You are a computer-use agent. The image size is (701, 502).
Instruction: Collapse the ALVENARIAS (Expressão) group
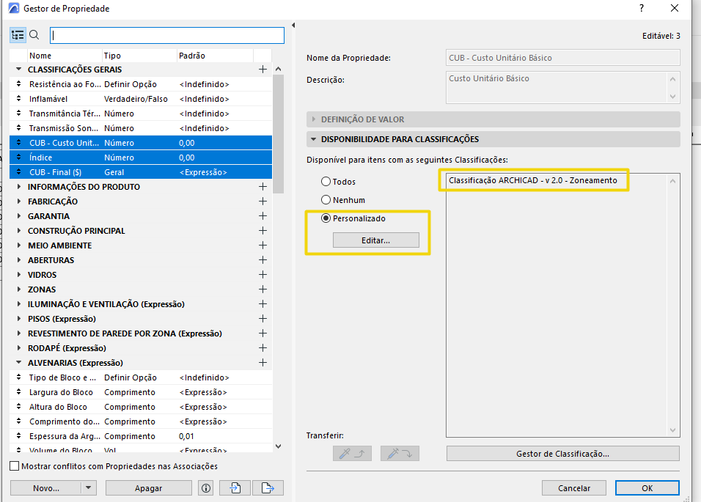point(18,363)
